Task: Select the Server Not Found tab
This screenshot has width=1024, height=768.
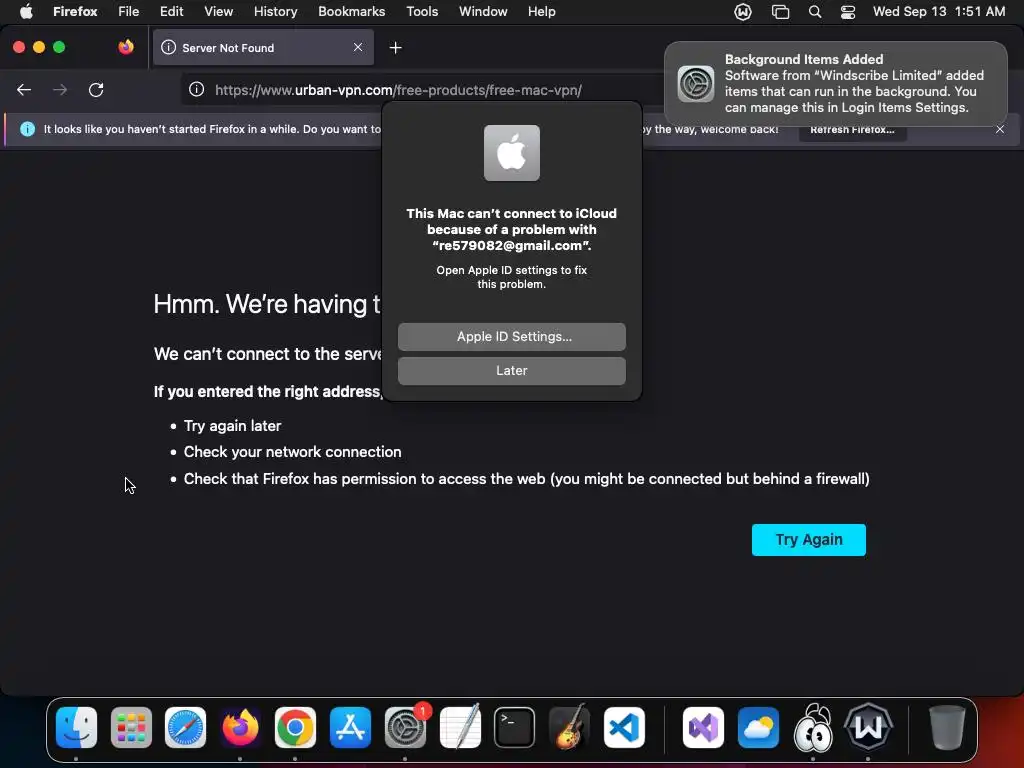Action: point(263,48)
